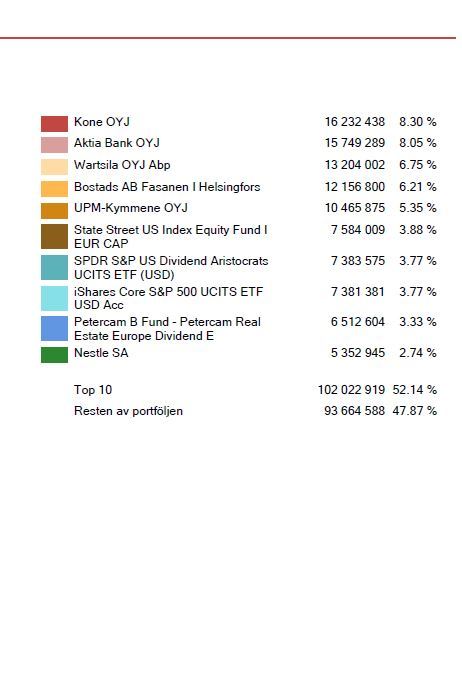Viewport: 462px width, 688px height.
Task: Click the 8.30 % share for Kone
Action: (x=418, y=122)
